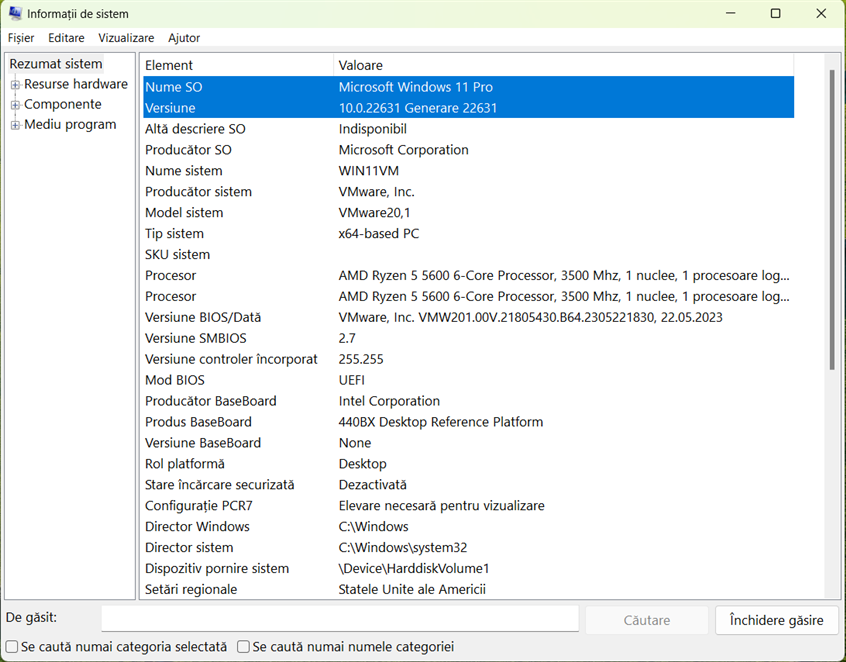Click the Element column header
Viewport: 846px width, 662px height.
[x=236, y=65]
